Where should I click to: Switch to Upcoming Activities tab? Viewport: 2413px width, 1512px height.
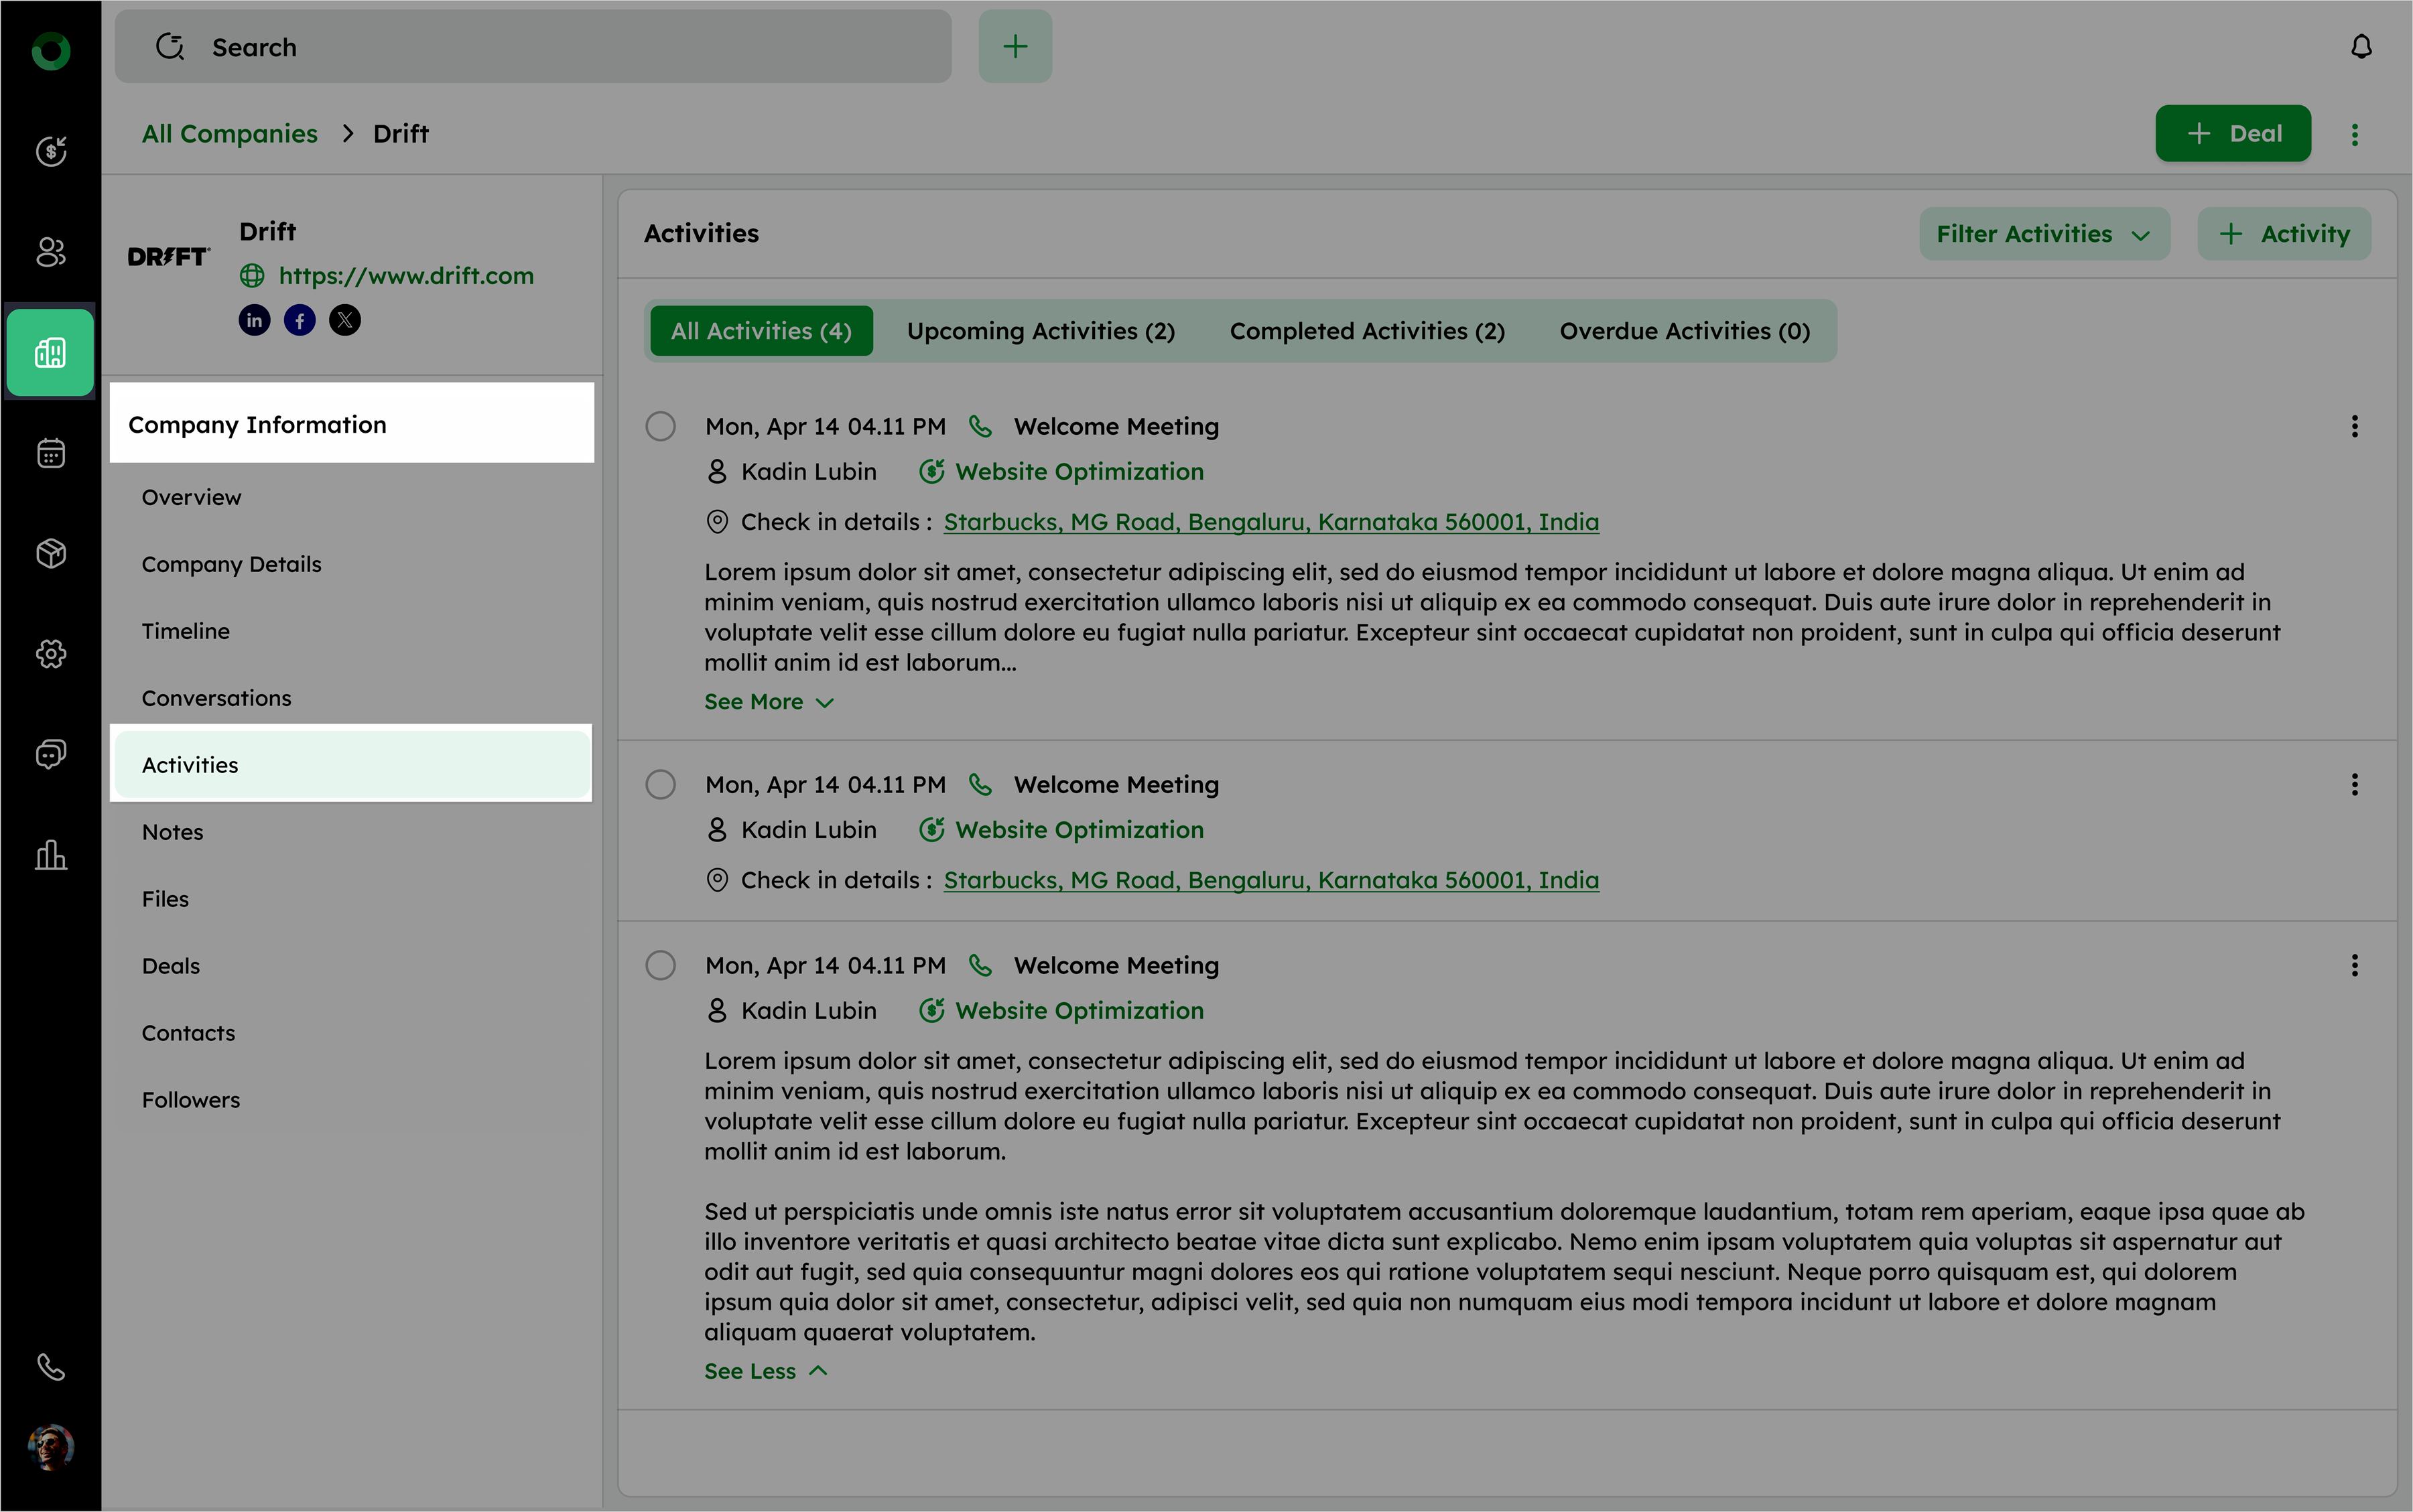[x=1040, y=331]
